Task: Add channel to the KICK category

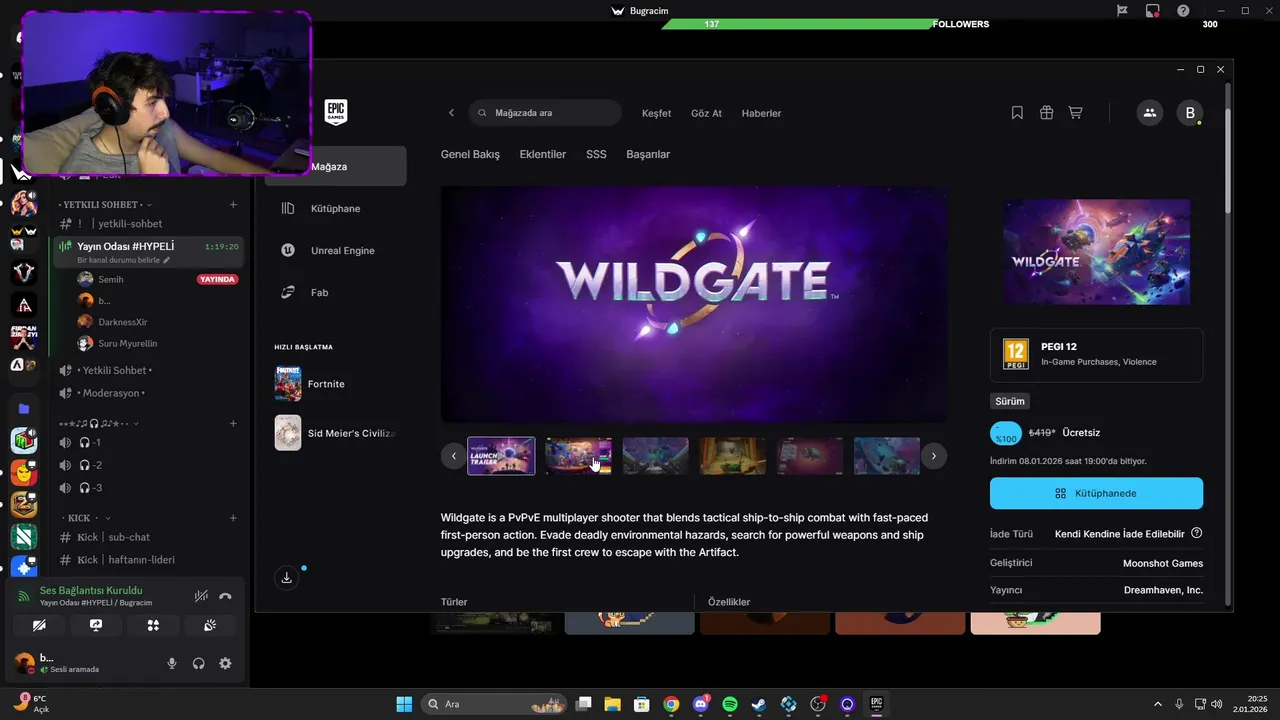Action: click(x=233, y=518)
